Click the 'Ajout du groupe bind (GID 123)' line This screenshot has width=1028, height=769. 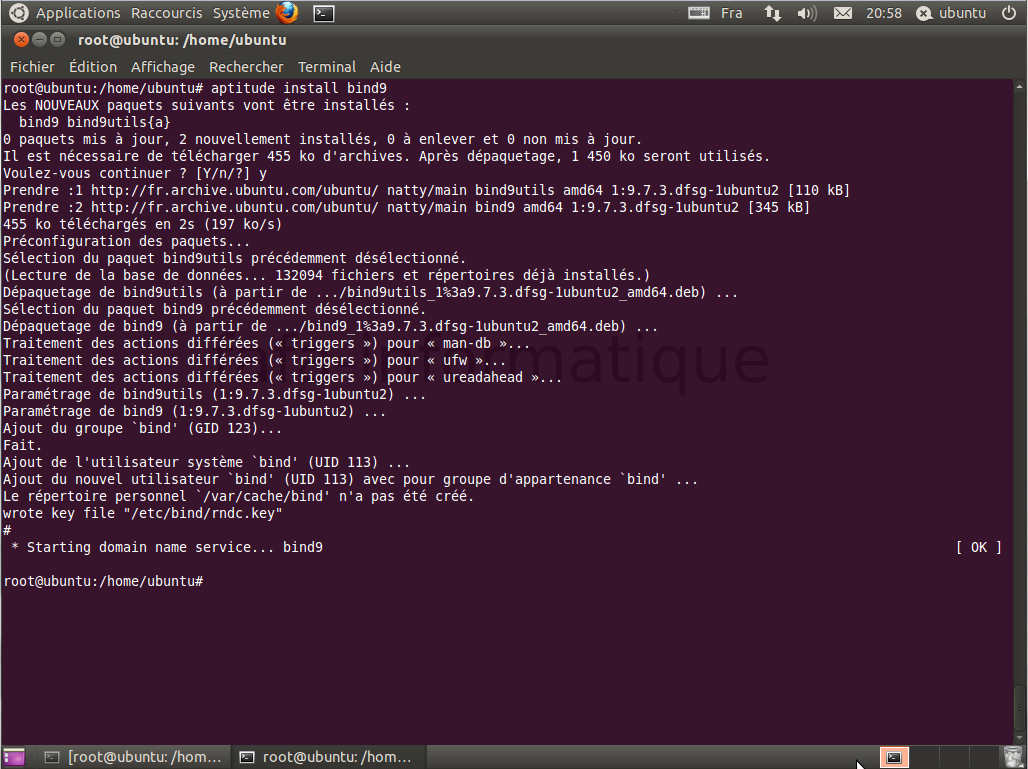click(x=143, y=428)
